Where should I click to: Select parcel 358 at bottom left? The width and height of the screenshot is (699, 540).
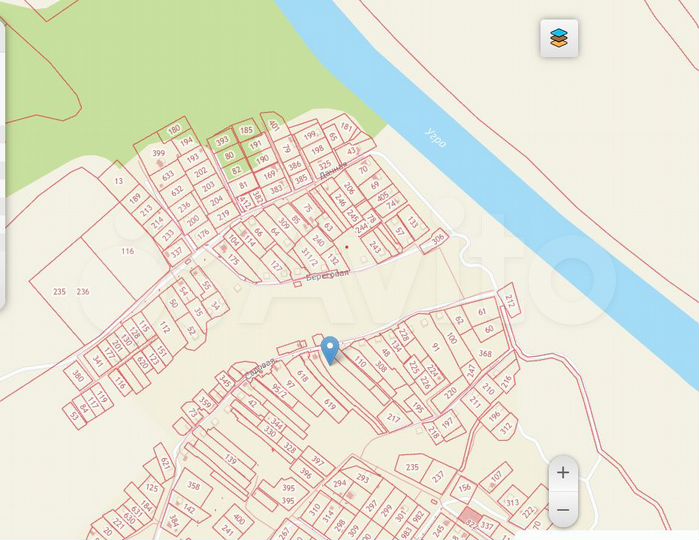tap(193, 485)
